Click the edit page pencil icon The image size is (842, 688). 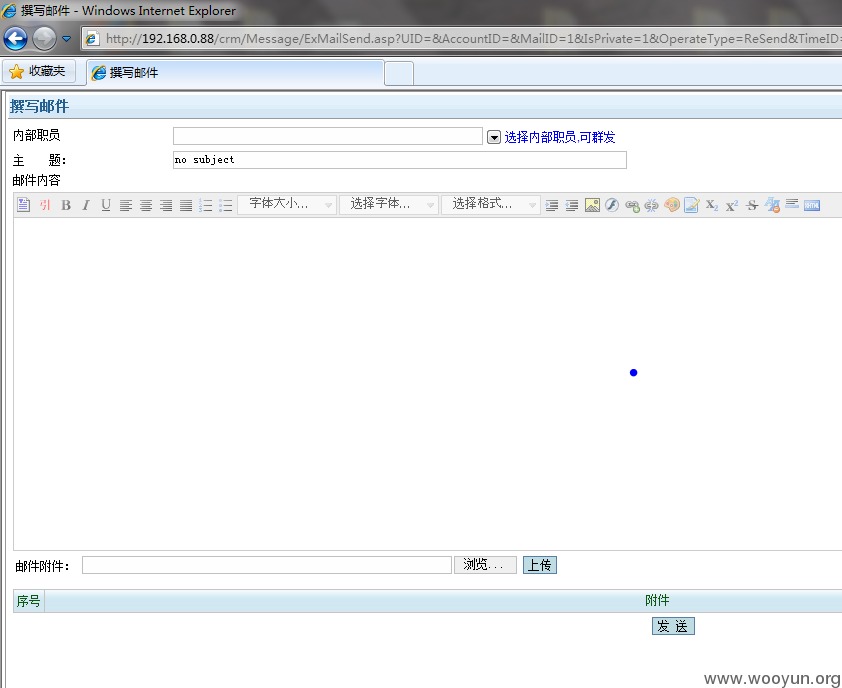pyautogui.click(x=692, y=205)
